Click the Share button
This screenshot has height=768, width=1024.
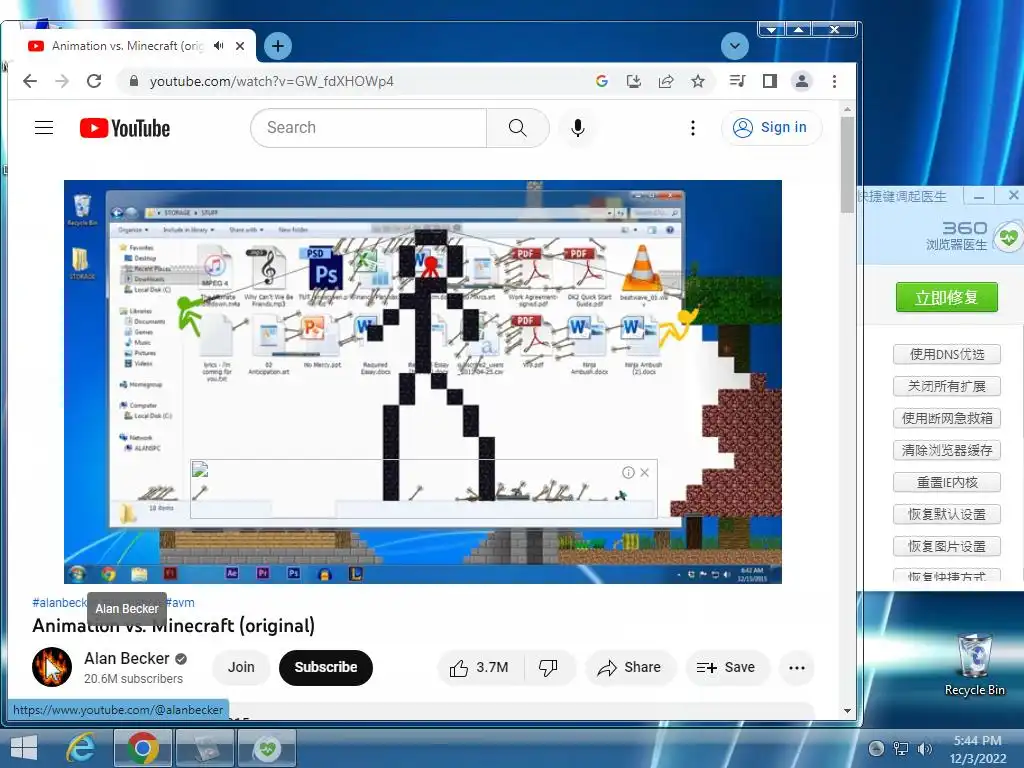(x=629, y=667)
